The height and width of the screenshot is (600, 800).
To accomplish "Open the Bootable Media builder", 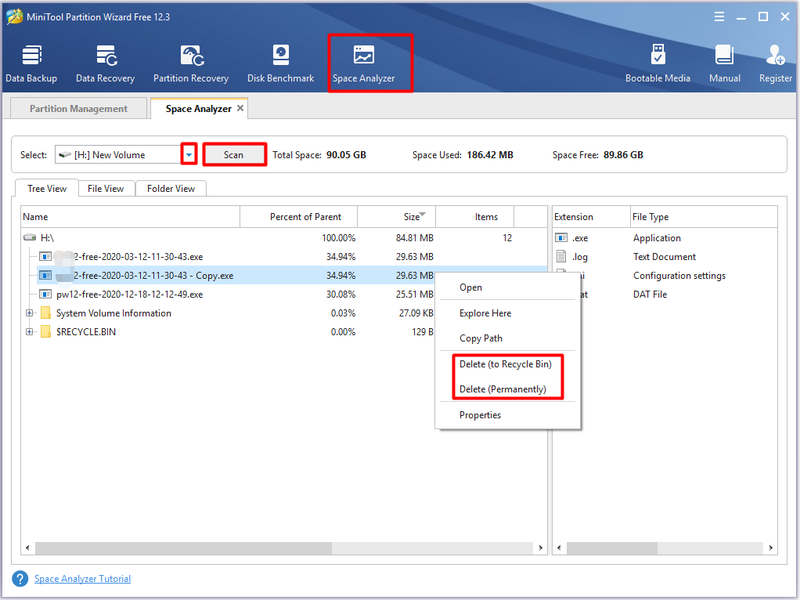I will pos(658,64).
